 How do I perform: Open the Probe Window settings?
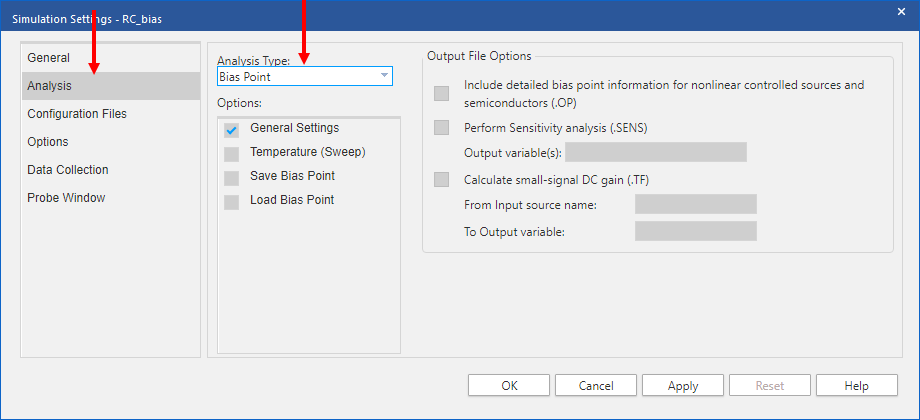111,198
